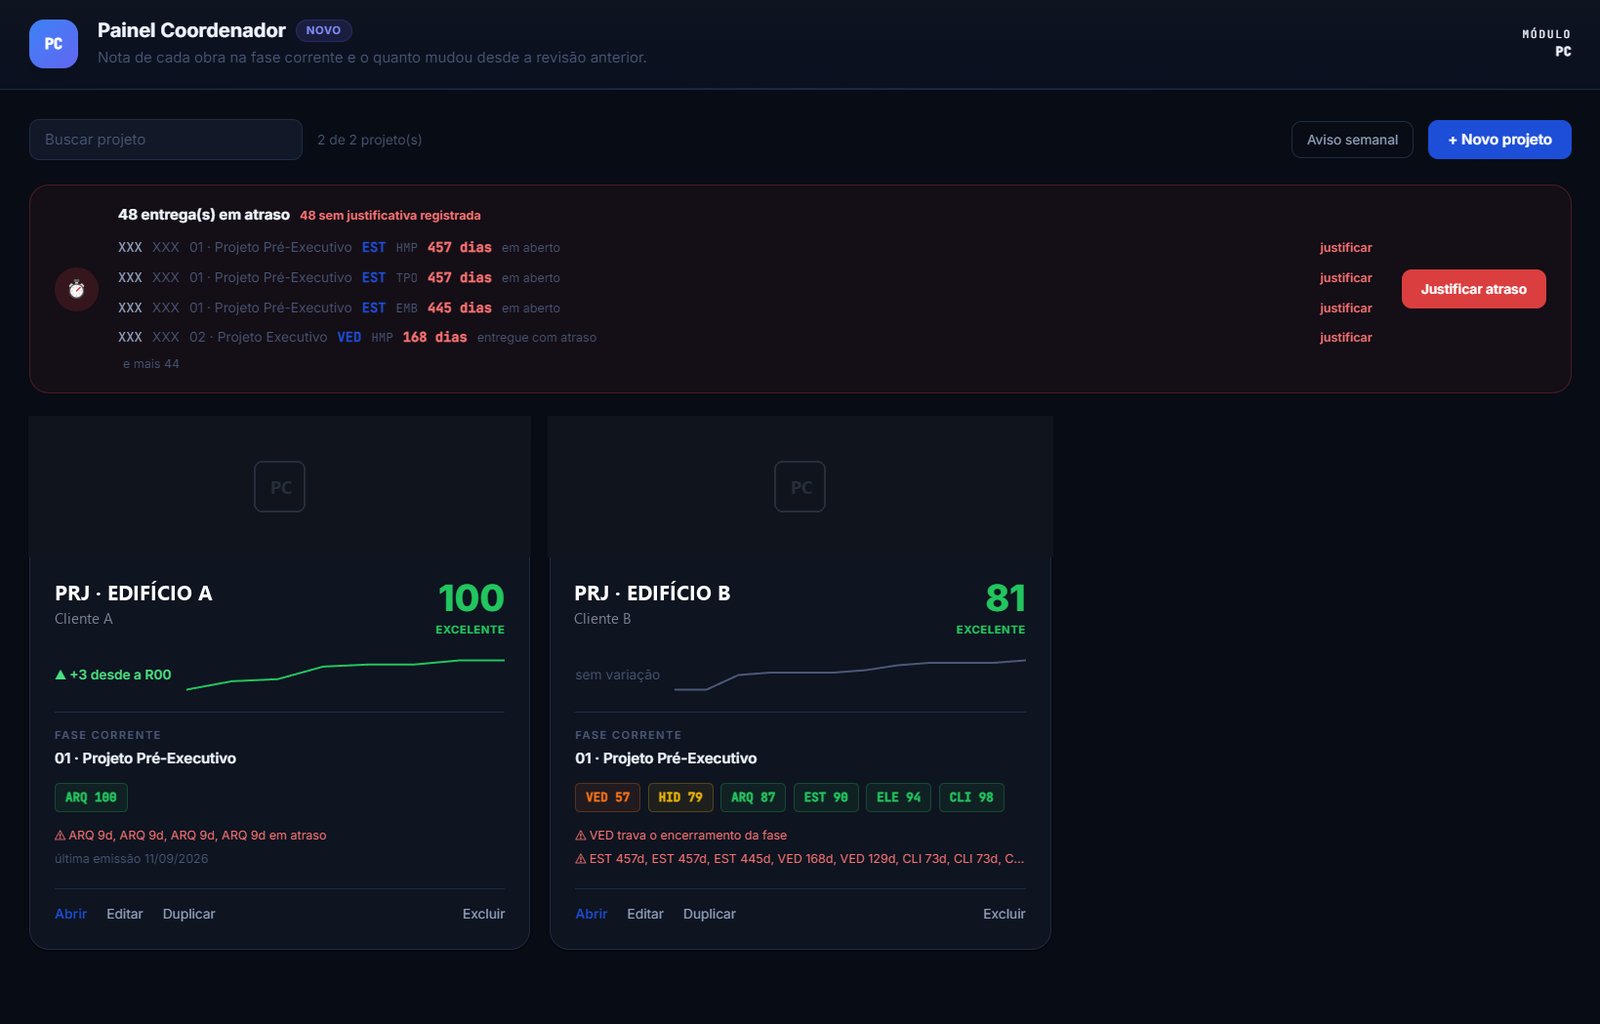Click '+3 desde a R00' variation text
This screenshot has height=1024, width=1600.
[113, 675]
